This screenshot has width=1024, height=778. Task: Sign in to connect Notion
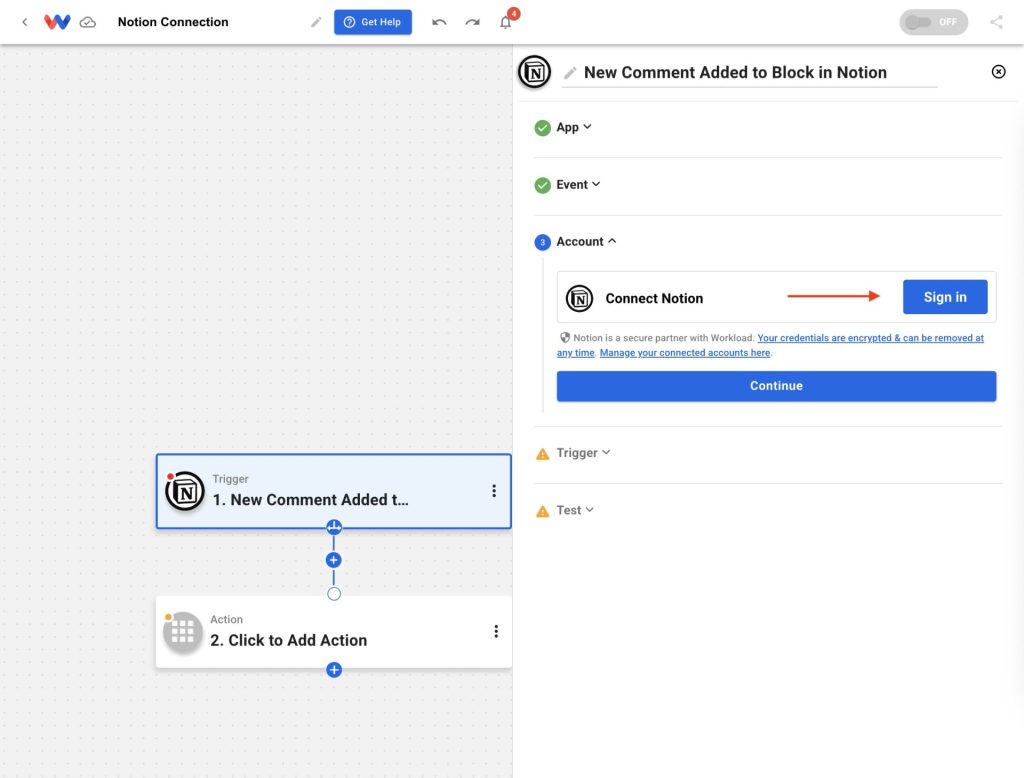coord(944,297)
